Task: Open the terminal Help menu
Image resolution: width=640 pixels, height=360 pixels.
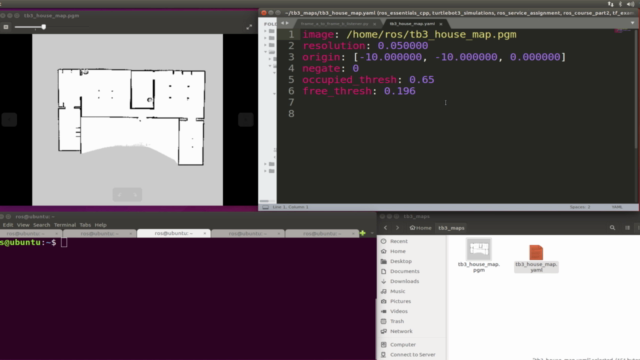Action: click(x=100, y=225)
